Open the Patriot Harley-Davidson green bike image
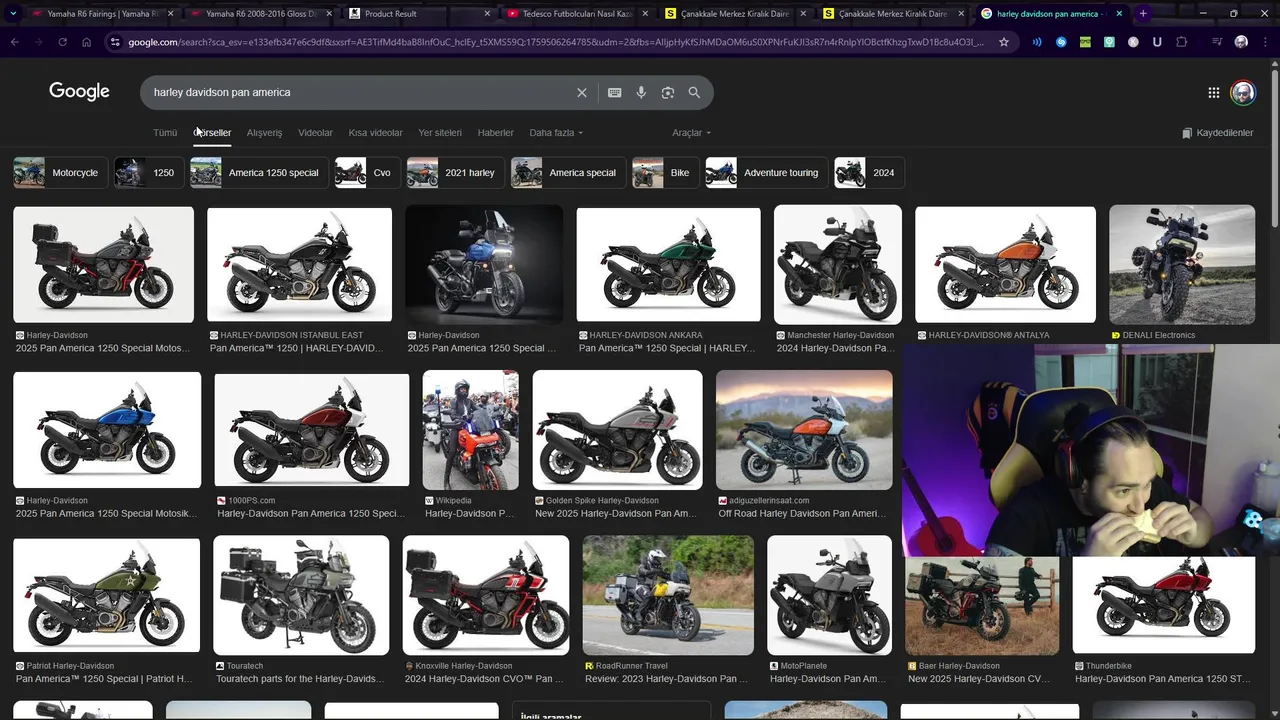The width and height of the screenshot is (1280, 720). pos(107,596)
